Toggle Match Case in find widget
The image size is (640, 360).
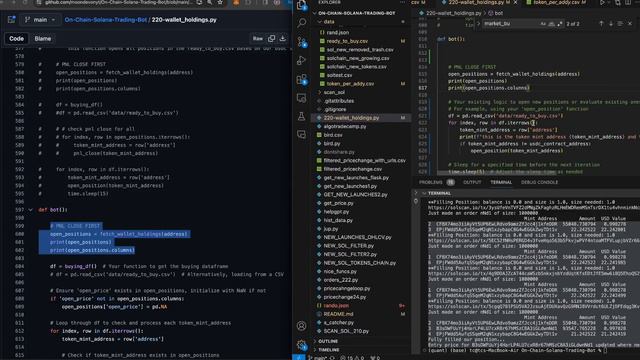pos(543,24)
